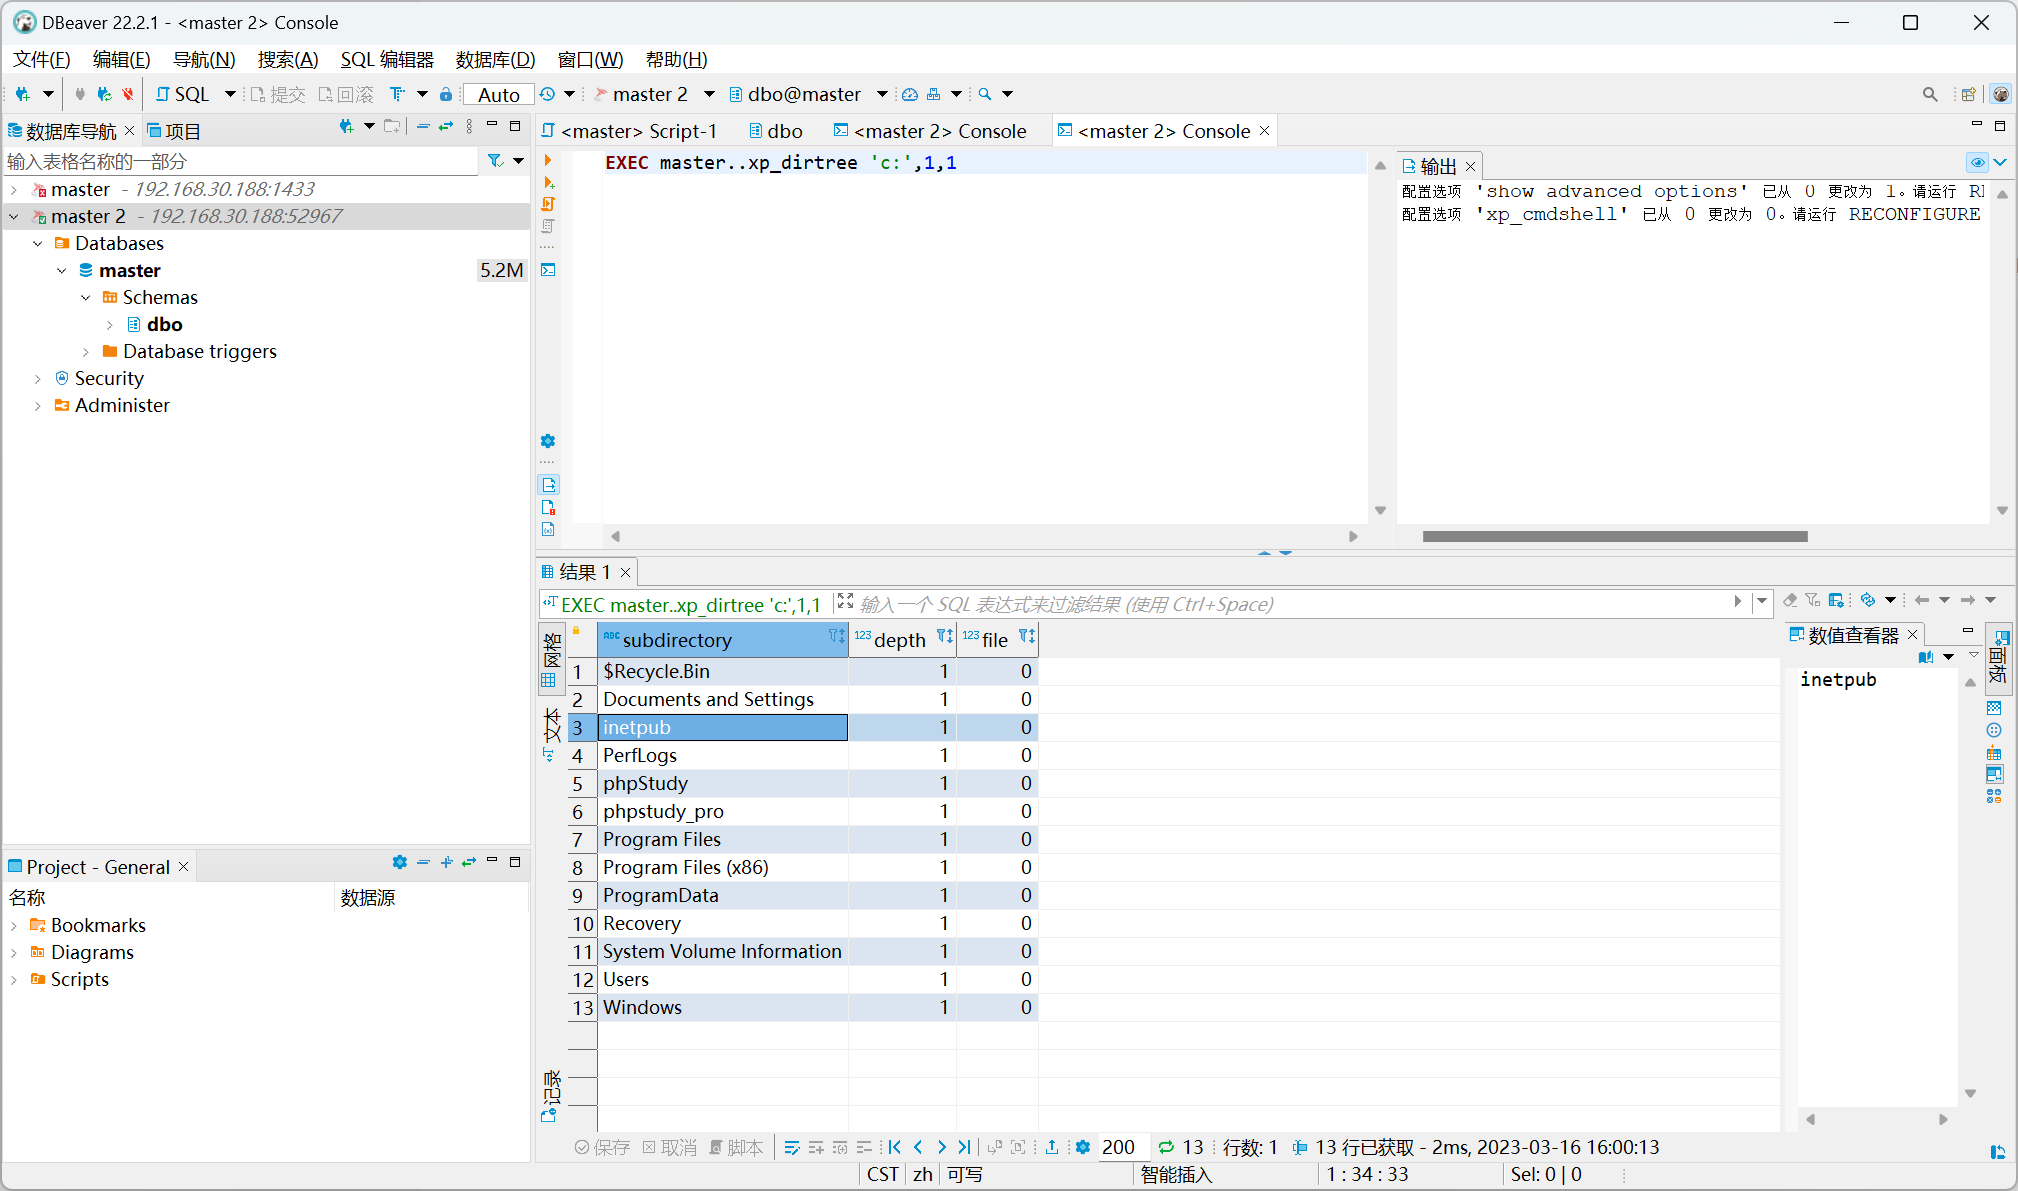2018x1191 pixels.
Task: Expand the Database triggers folder
Action: pos(86,351)
